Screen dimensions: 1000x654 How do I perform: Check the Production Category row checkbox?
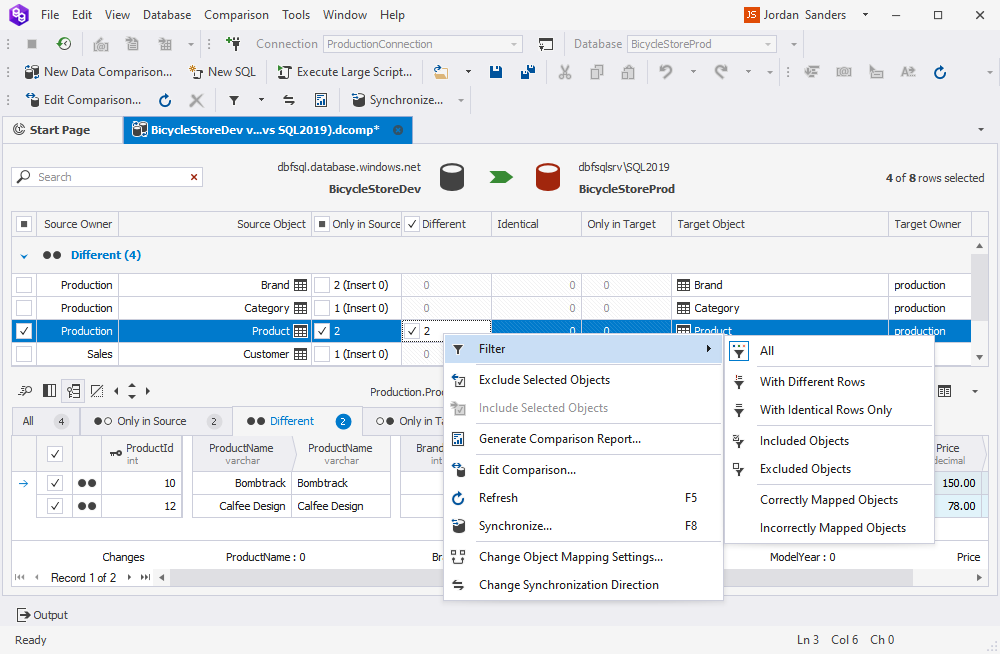24,308
